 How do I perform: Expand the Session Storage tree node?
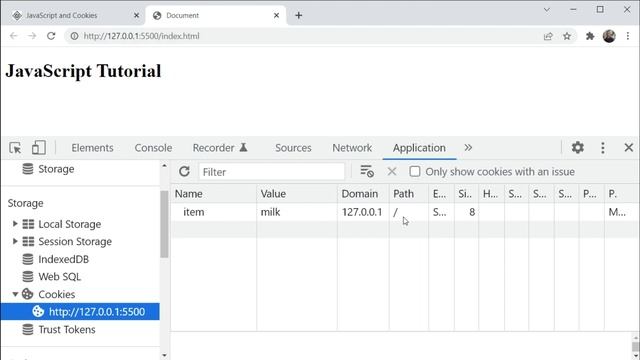tap(15, 241)
